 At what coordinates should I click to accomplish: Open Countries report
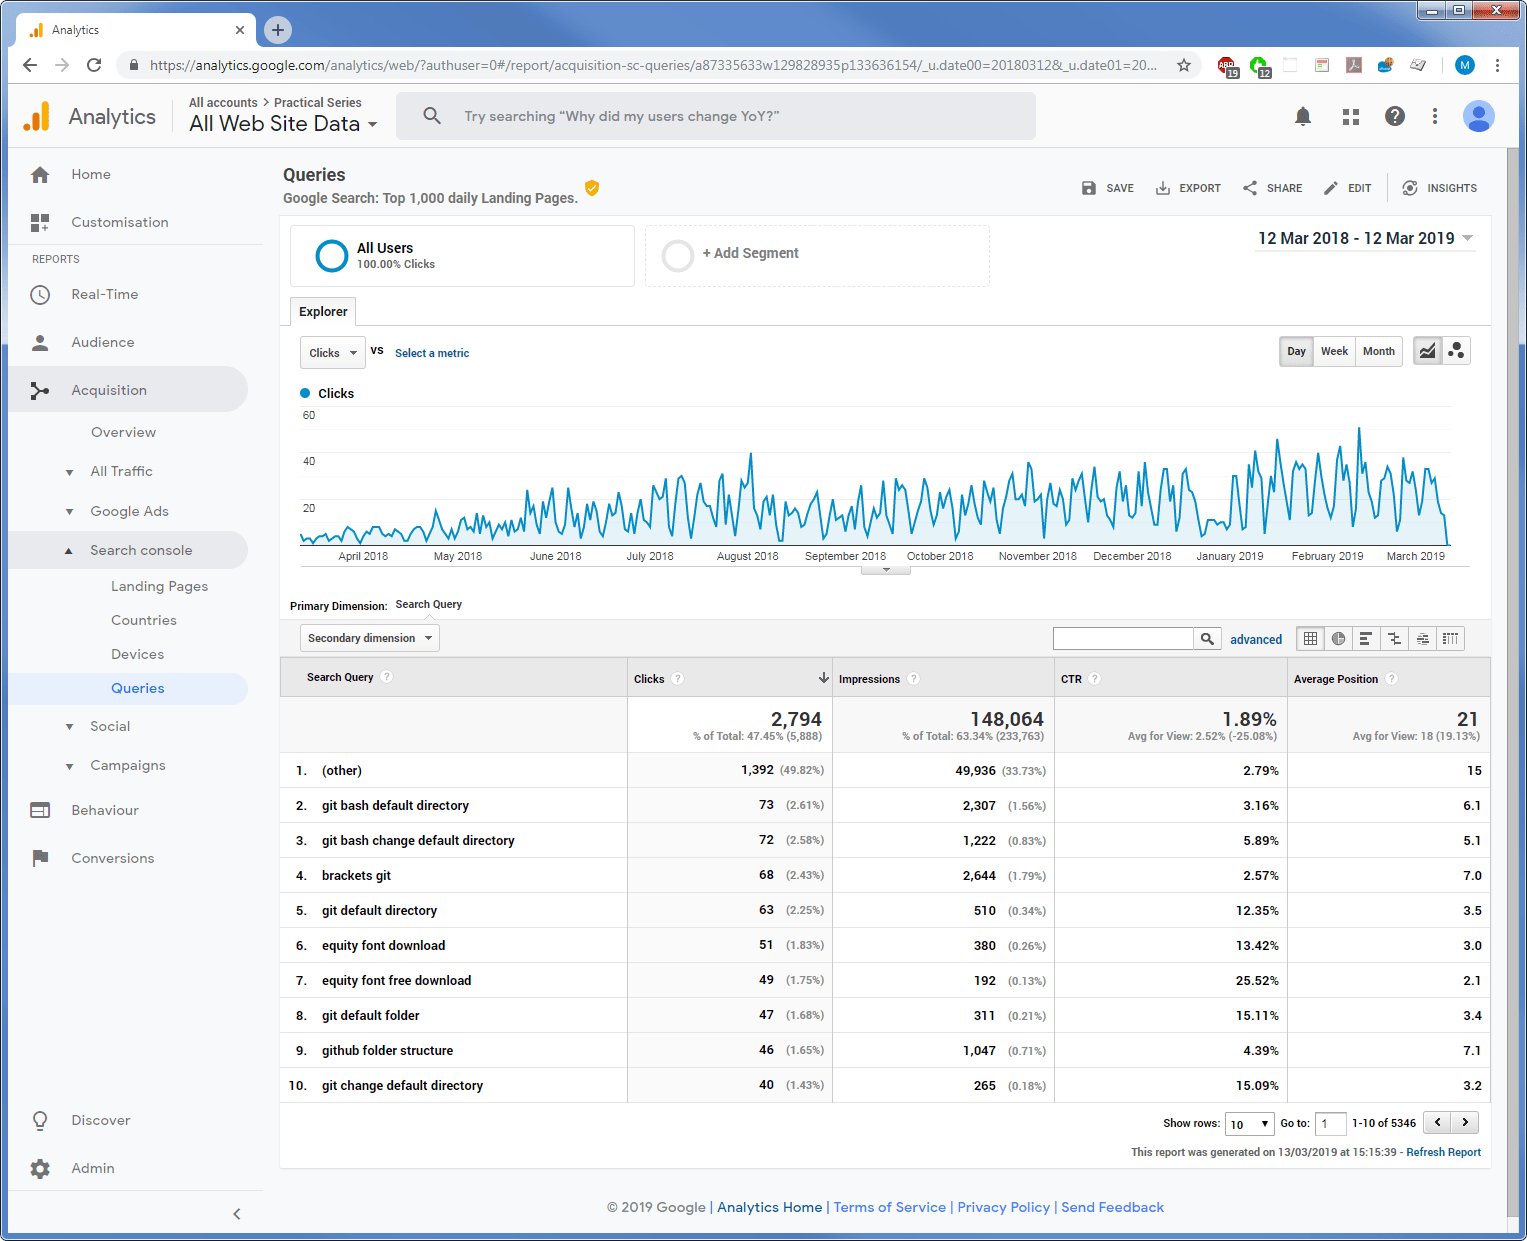[x=144, y=620]
